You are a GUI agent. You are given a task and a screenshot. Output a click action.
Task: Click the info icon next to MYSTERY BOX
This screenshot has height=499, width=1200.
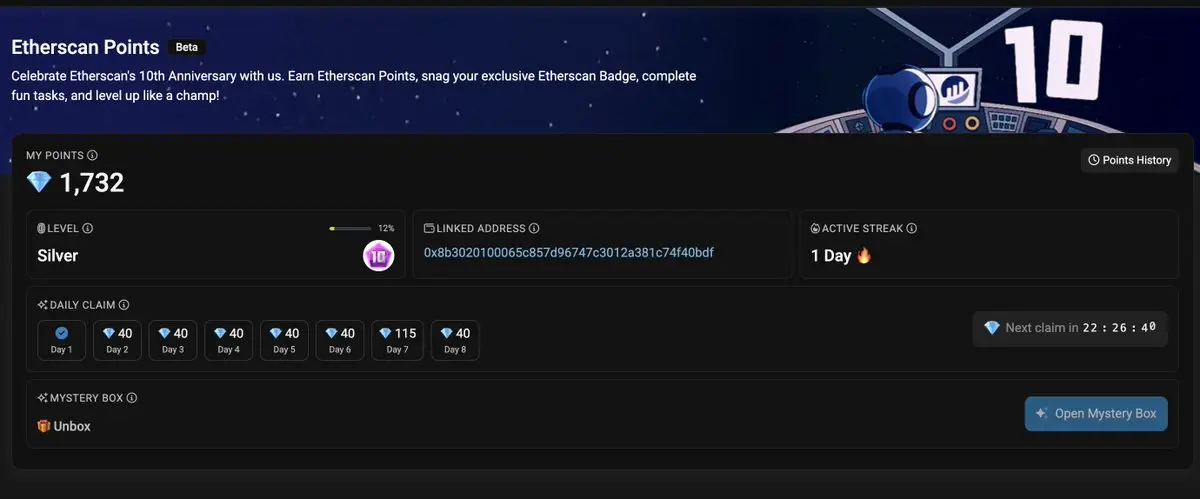132,398
